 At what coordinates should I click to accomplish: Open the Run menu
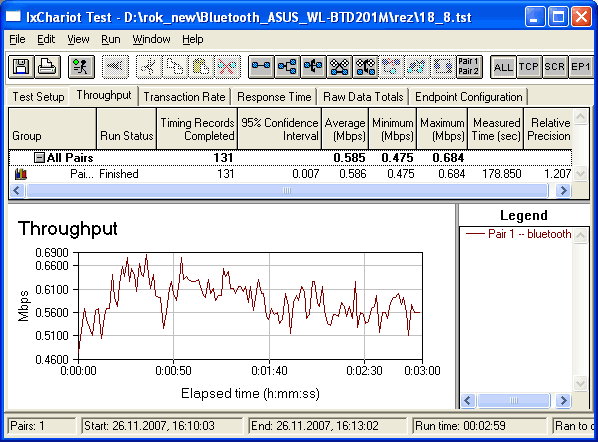coord(111,39)
